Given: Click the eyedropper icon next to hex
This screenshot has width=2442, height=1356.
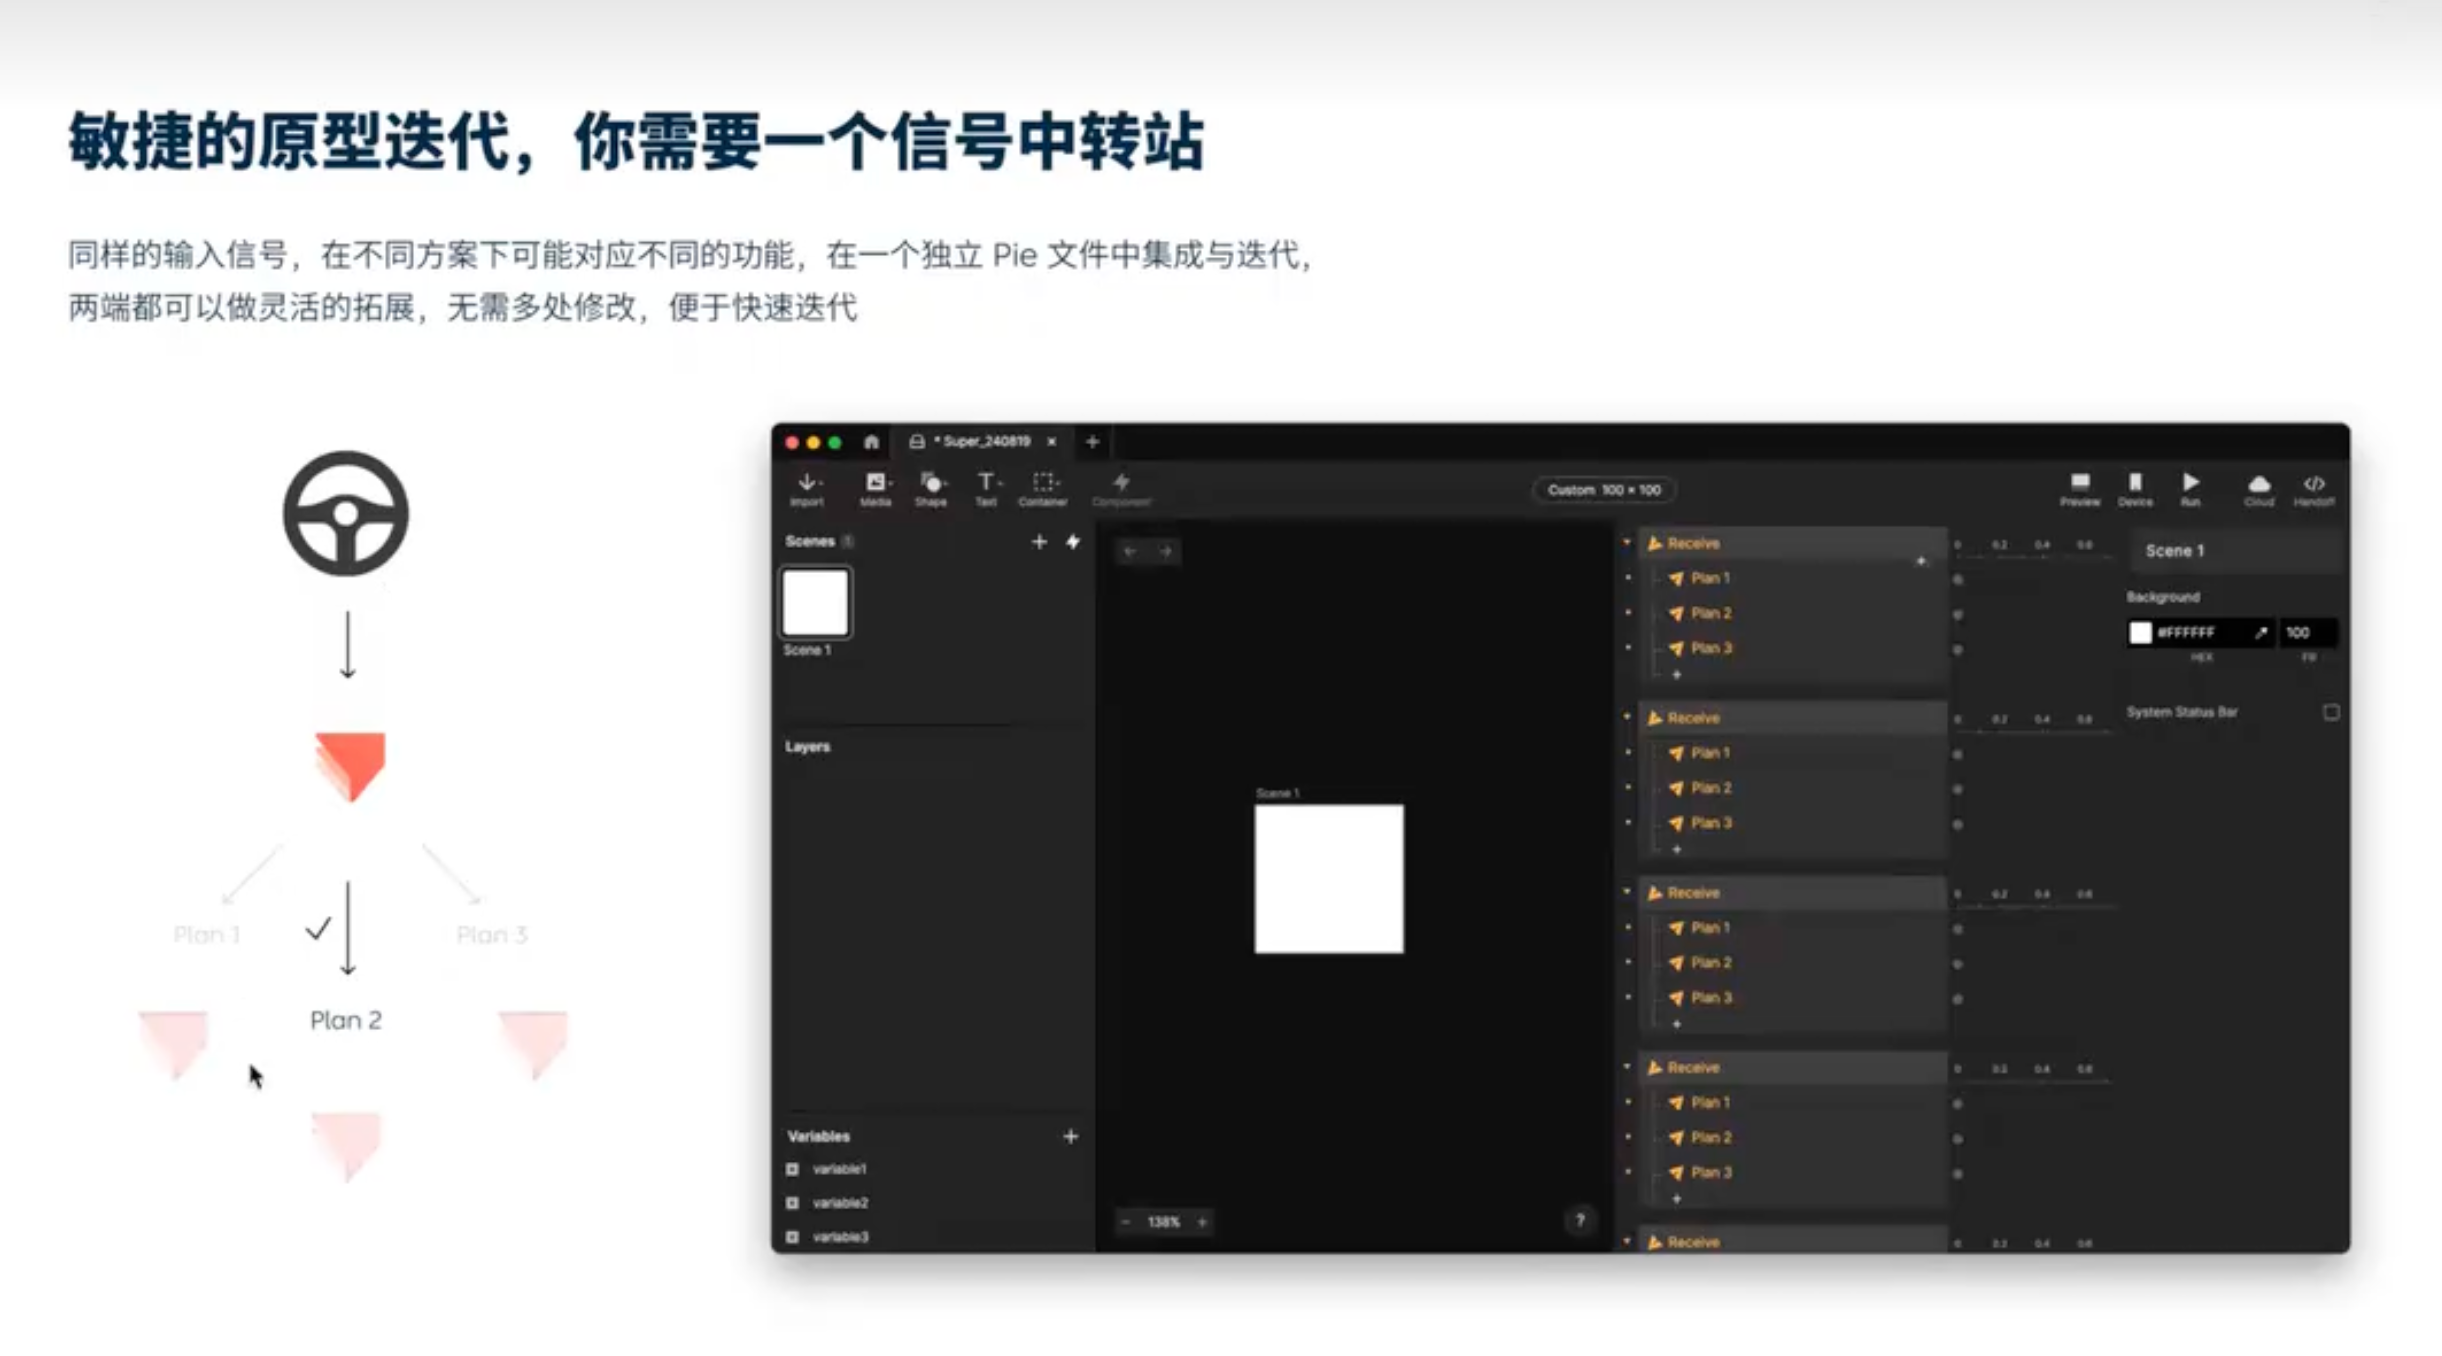Looking at the screenshot, I should [x=2260, y=633].
